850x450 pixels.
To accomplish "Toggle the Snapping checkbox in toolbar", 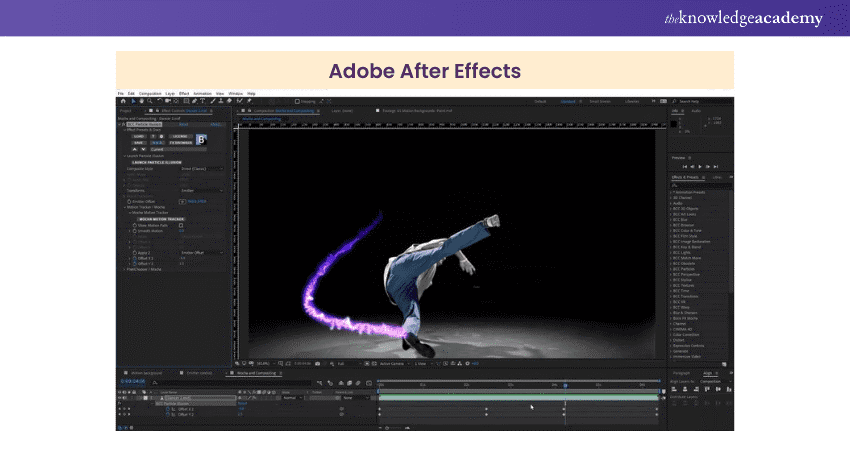I will (297, 101).
